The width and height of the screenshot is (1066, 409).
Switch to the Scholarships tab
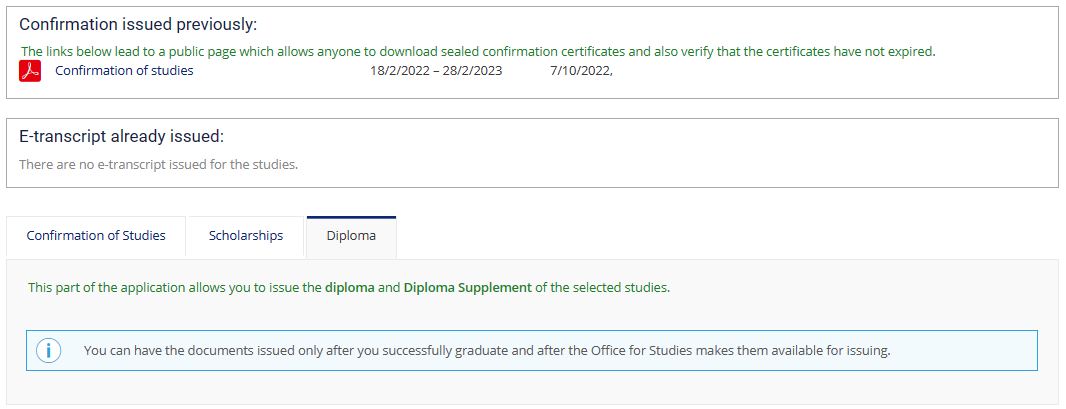[245, 236]
